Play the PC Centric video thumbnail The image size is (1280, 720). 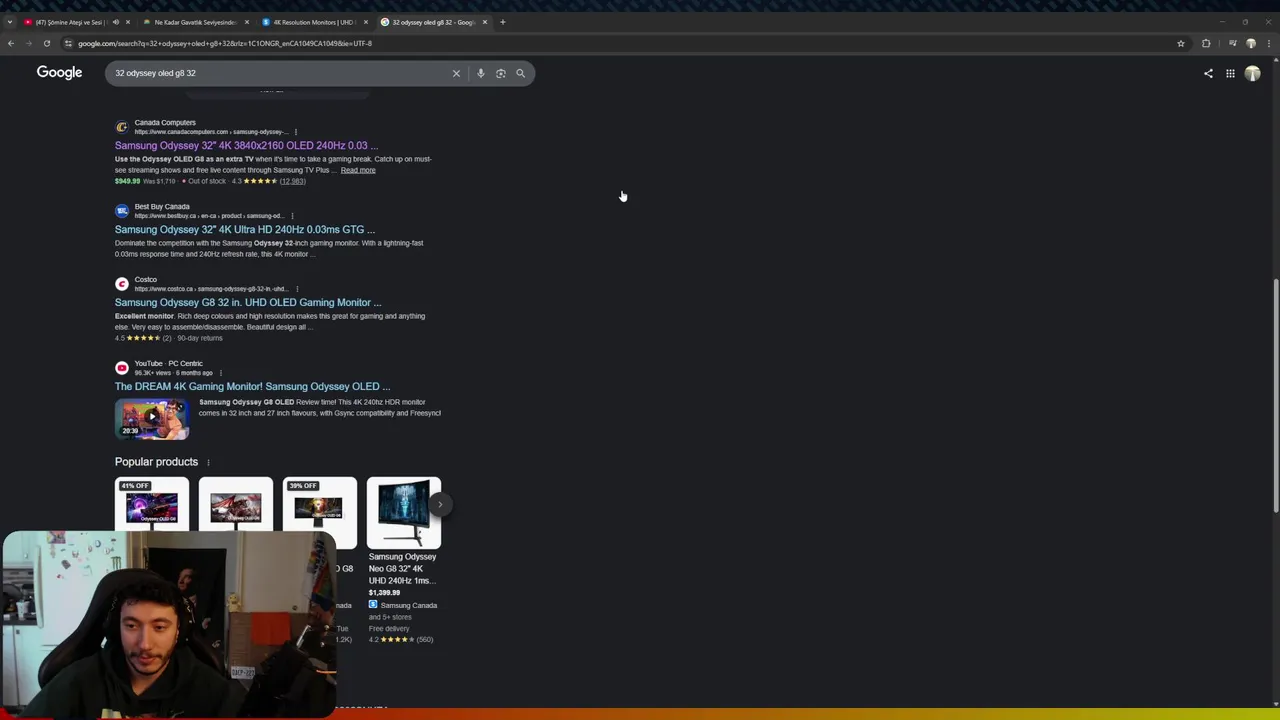pos(152,419)
